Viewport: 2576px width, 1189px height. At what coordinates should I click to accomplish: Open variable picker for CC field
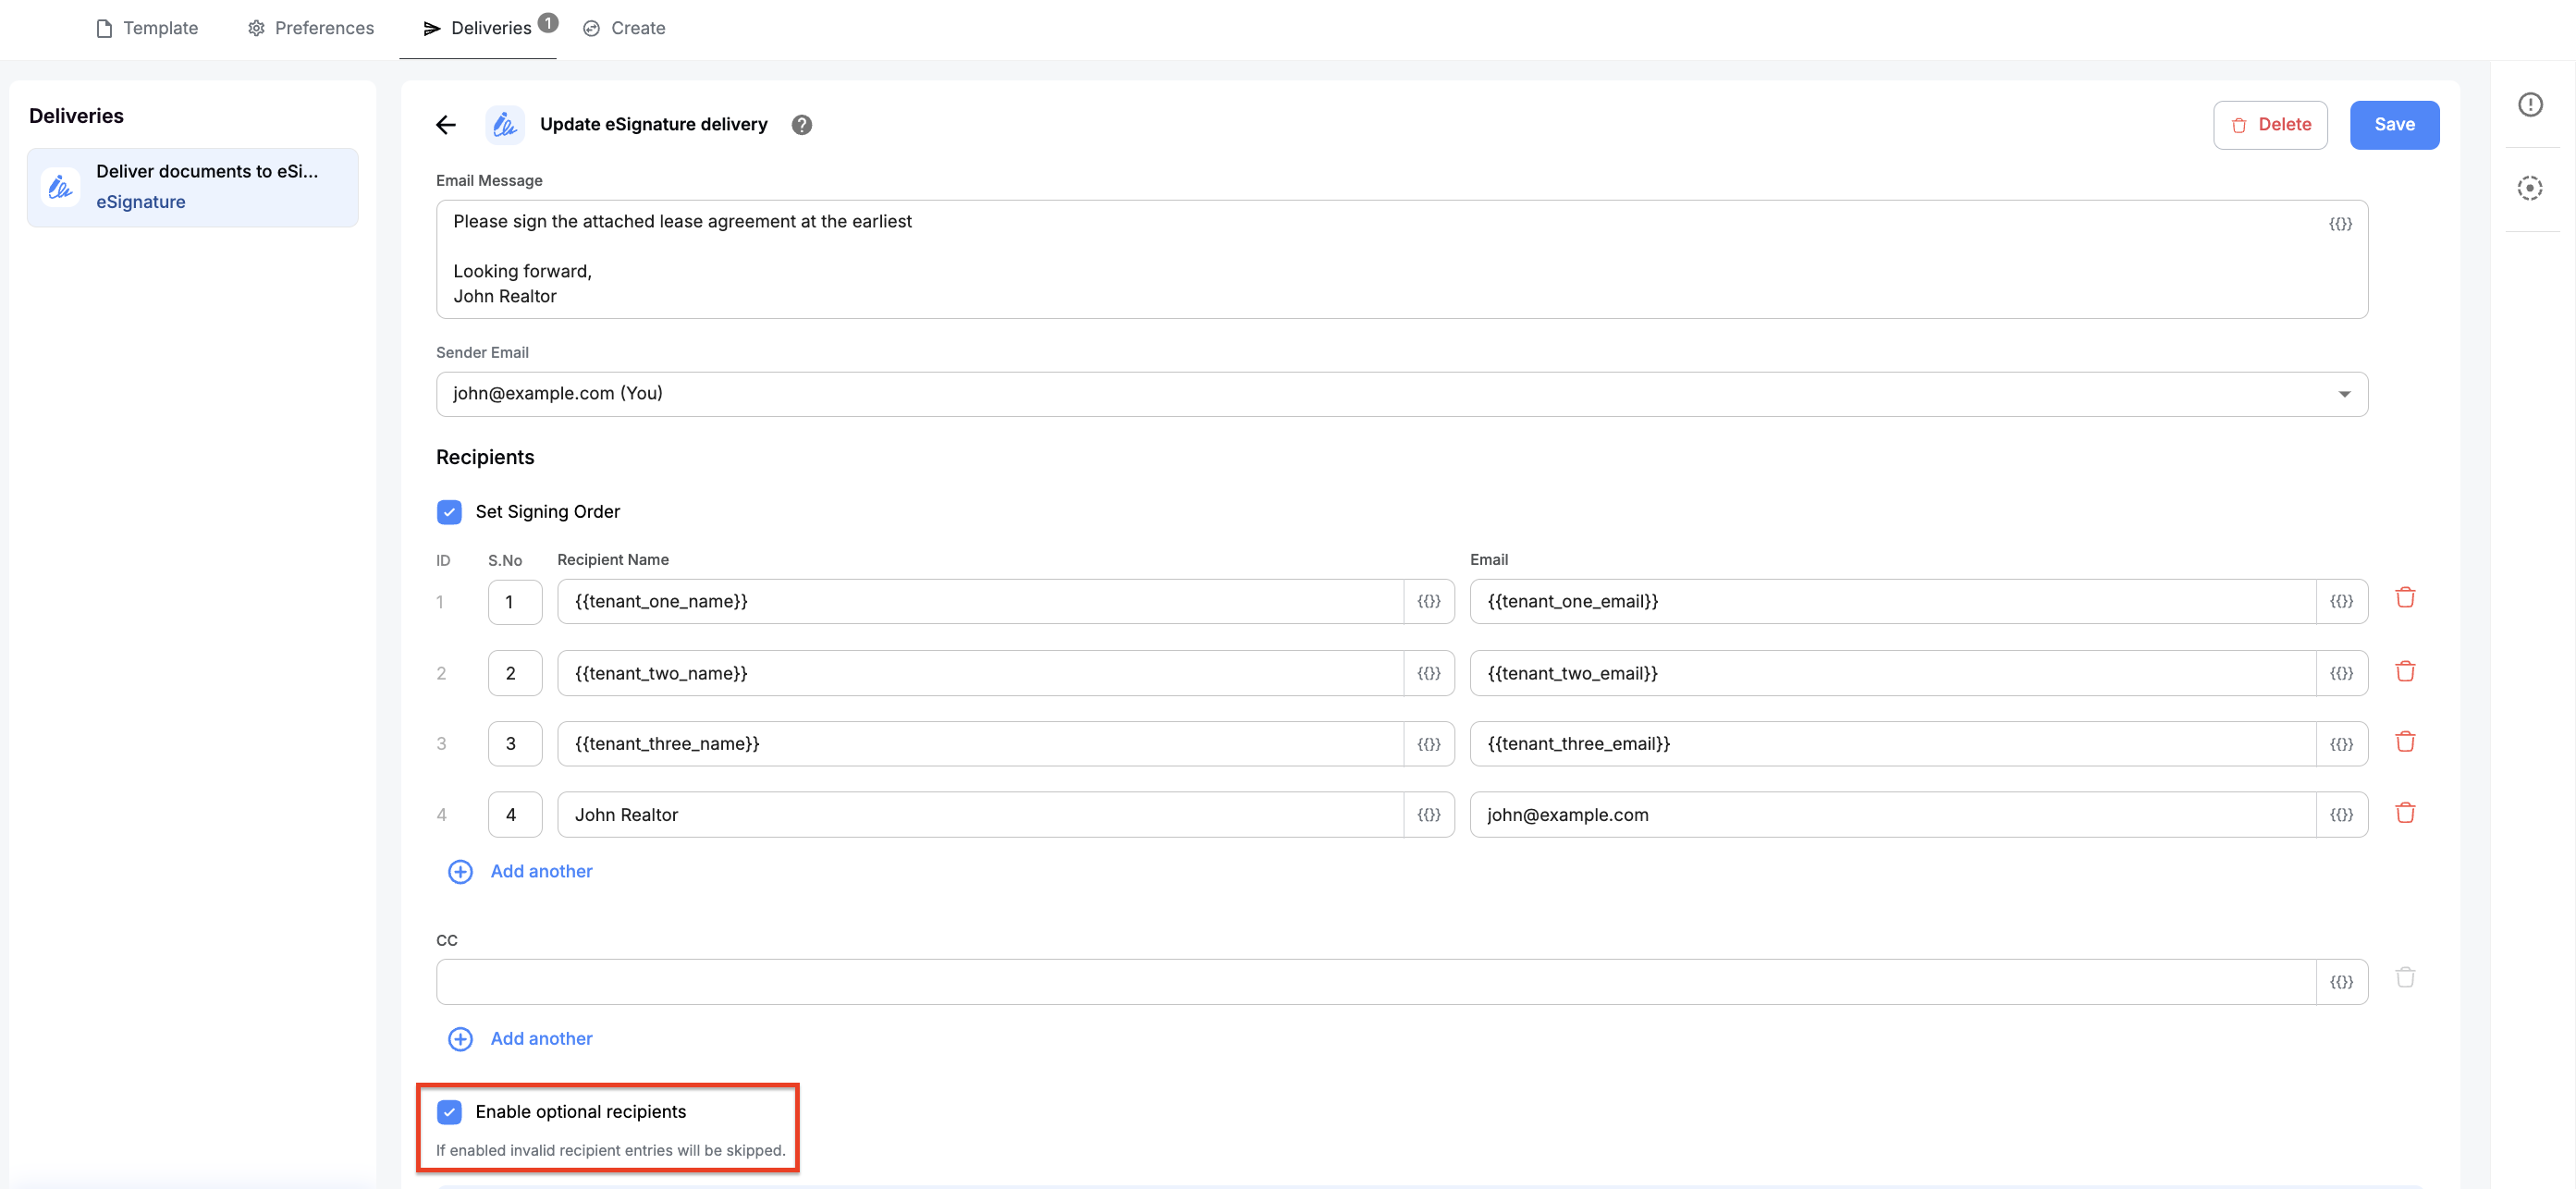click(2341, 982)
